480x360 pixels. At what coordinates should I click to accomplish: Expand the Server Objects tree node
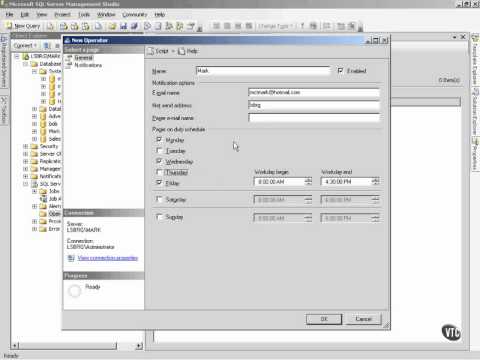click(x=26, y=154)
